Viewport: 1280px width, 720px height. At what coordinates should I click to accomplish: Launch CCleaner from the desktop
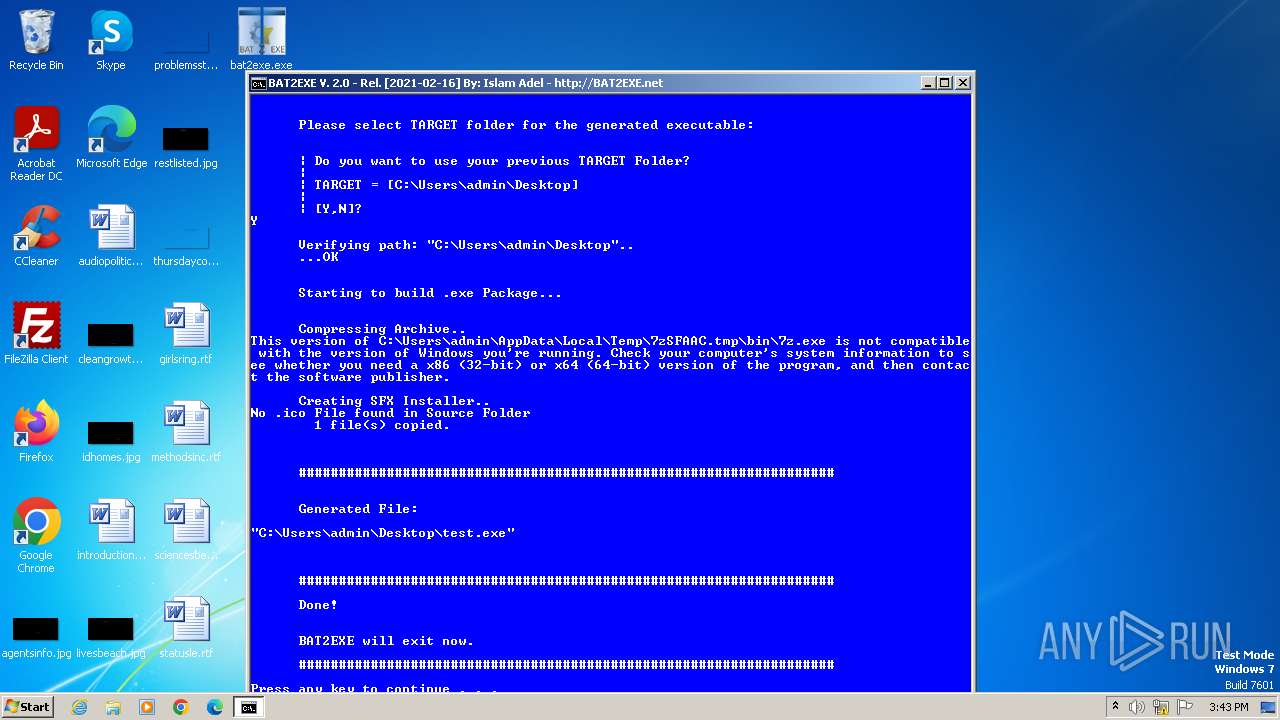36,236
